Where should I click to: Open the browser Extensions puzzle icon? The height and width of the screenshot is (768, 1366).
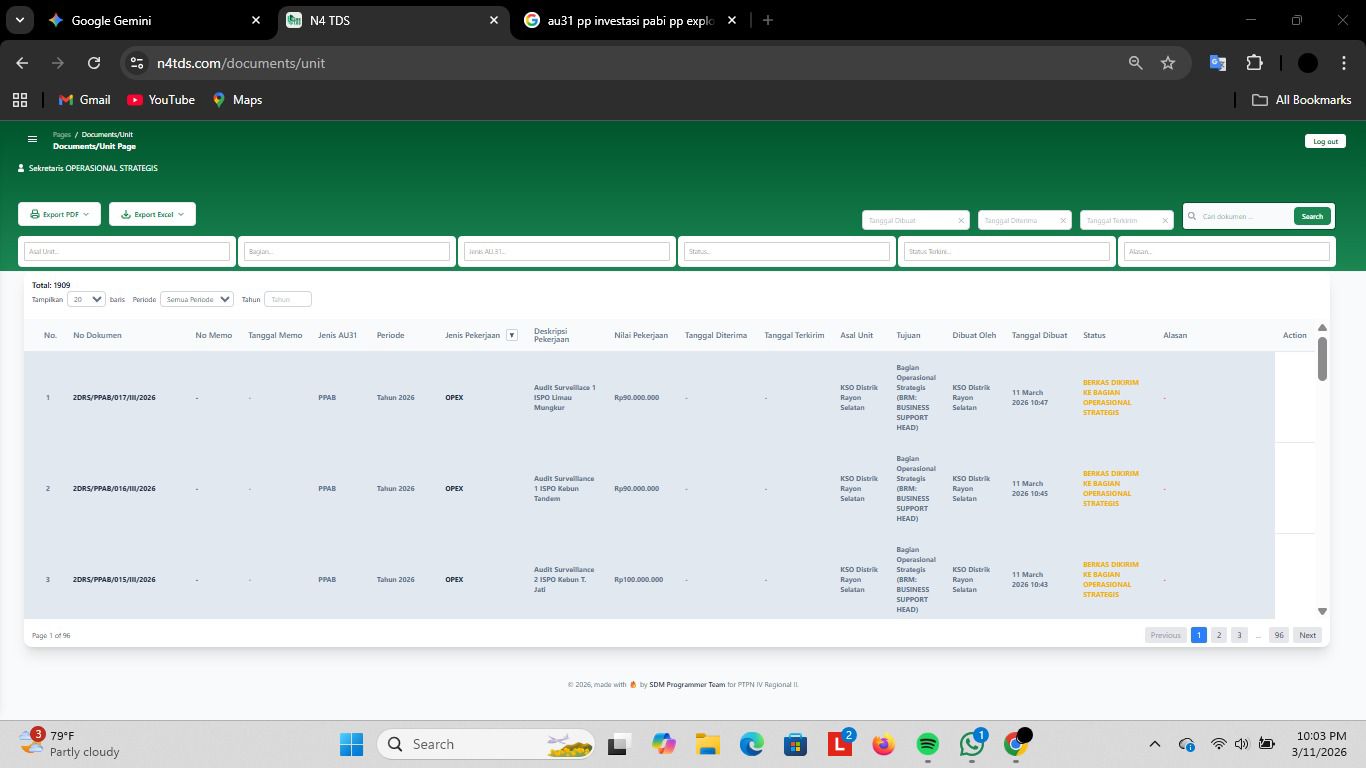1254,63
